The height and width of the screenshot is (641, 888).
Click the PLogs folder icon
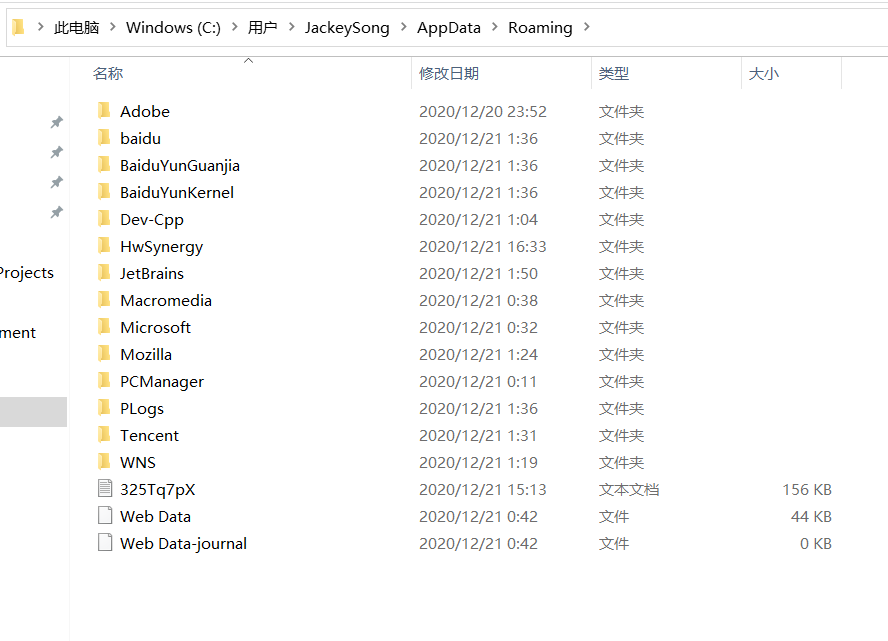tap(104, 408)
